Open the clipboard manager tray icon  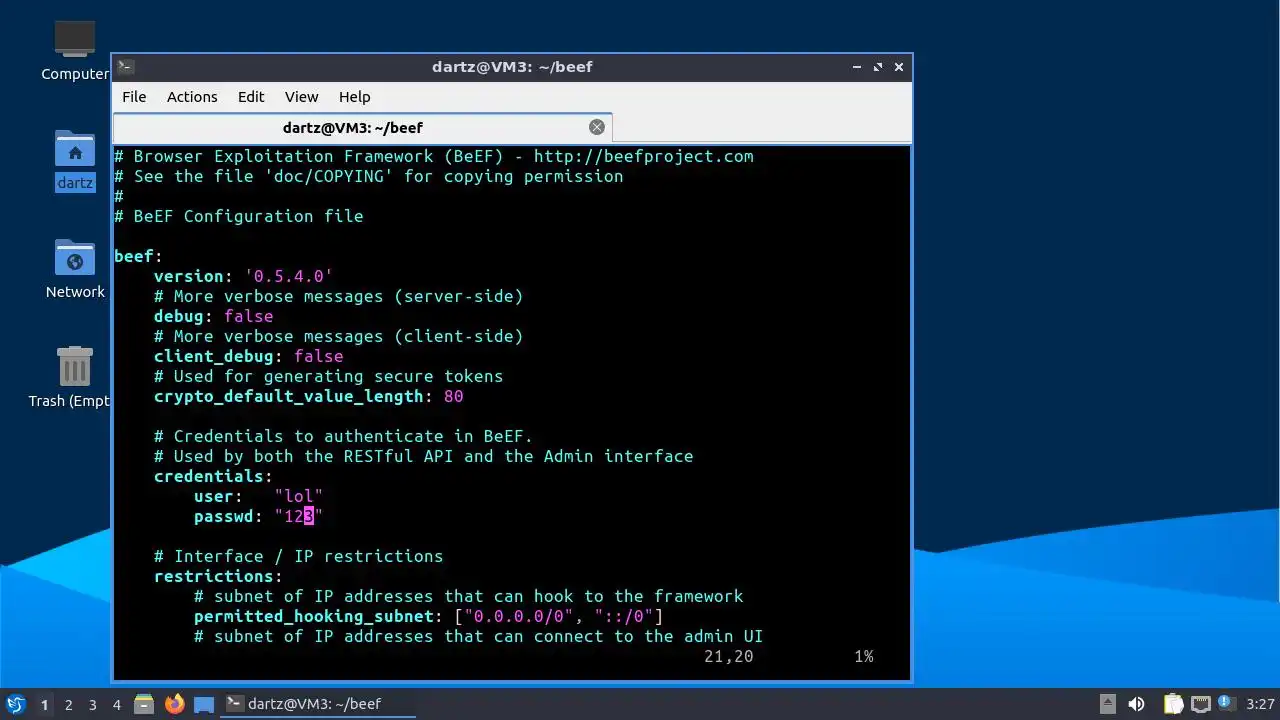[x=1173, y=704]
